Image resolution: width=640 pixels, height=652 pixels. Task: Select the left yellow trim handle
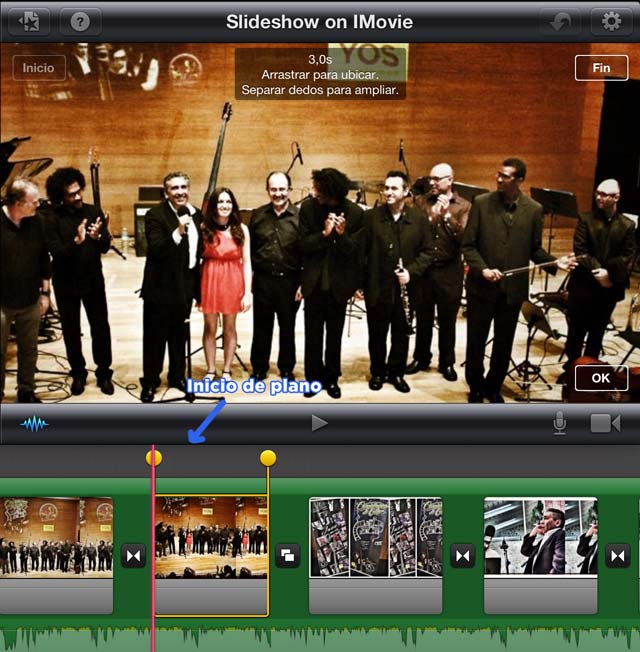pyautogui.click(x=154, y=458)
